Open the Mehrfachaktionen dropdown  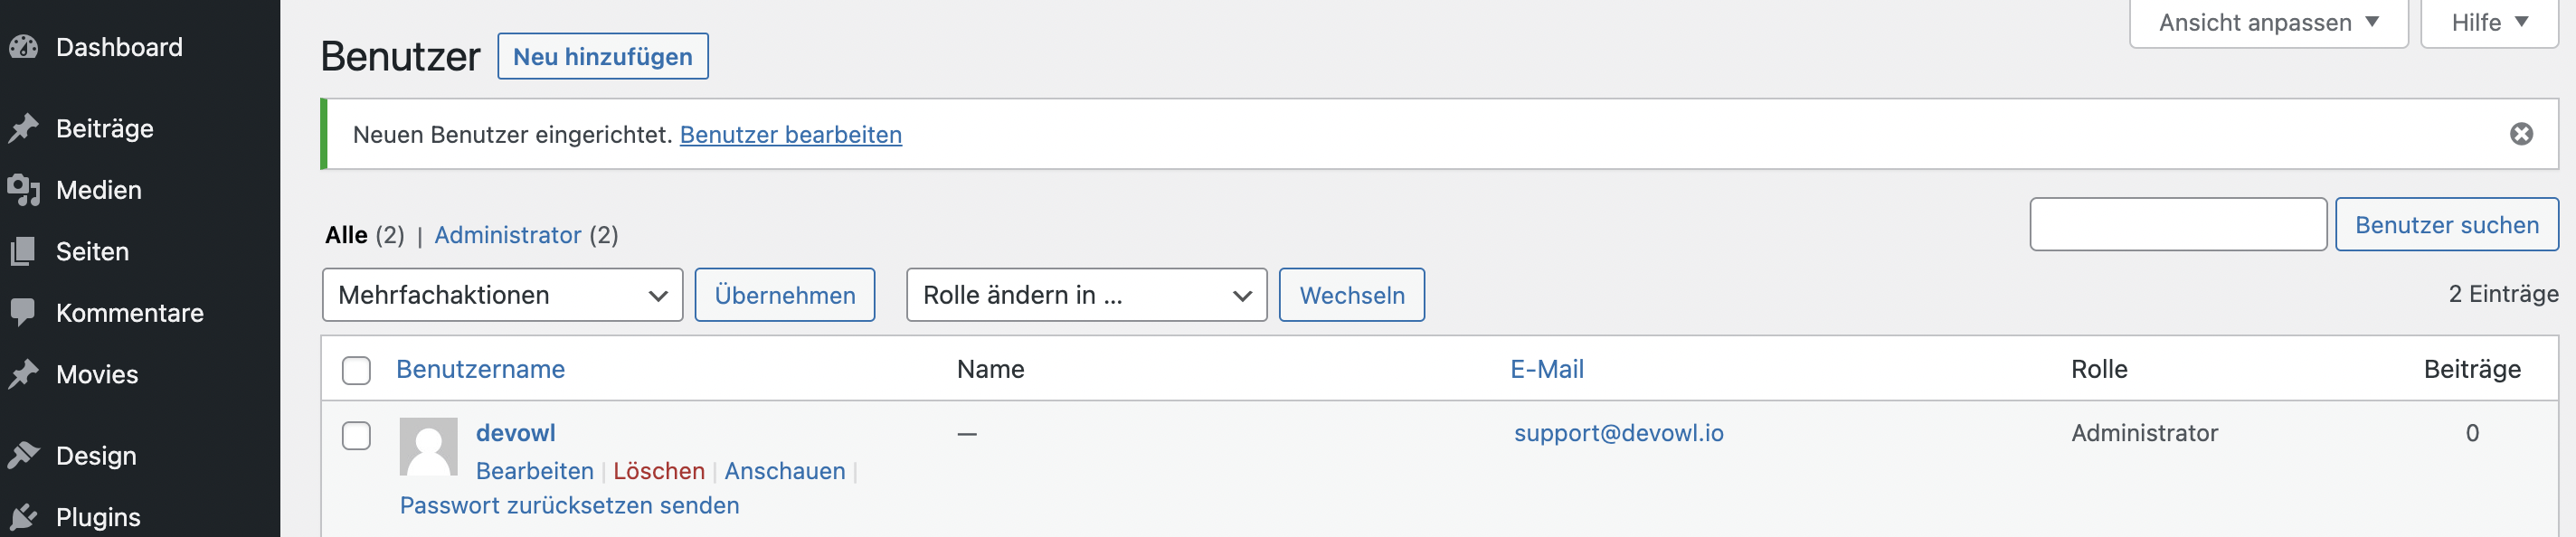[x=502, y=295]
